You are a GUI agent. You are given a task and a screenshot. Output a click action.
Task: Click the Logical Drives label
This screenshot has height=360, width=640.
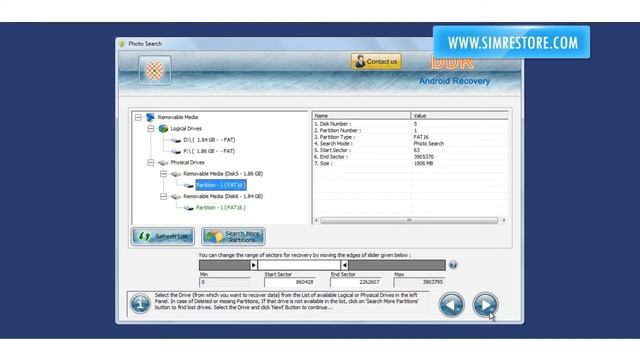(186, 129)
